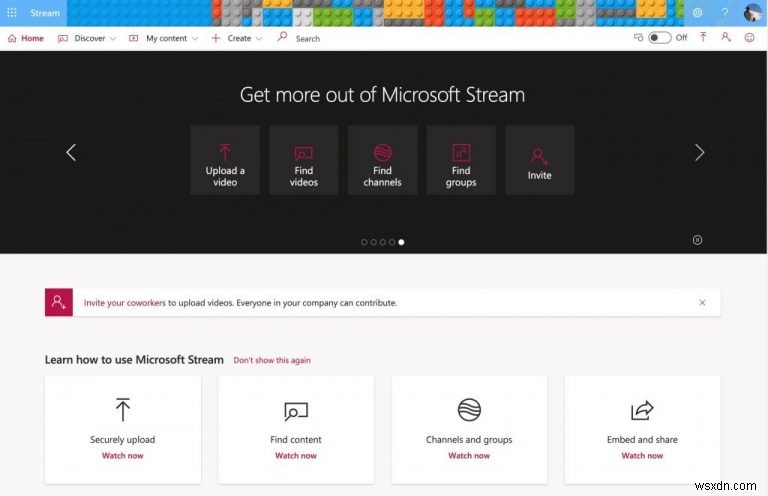This screenshot has height=496, width=768.
Task: Click the Create plus icon
Action: [216, 38]
